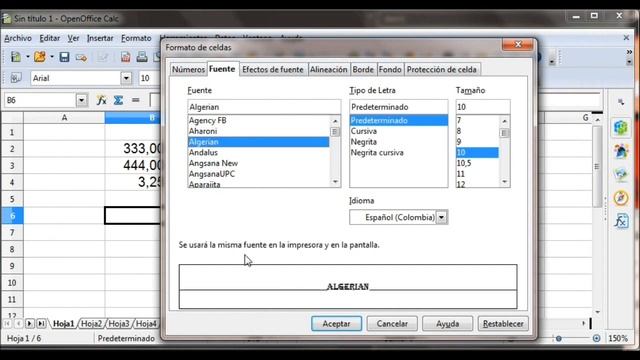Open the Borde tab
Image resolution: width=640 pixels, height=360 pixels.
pos(363,69)
